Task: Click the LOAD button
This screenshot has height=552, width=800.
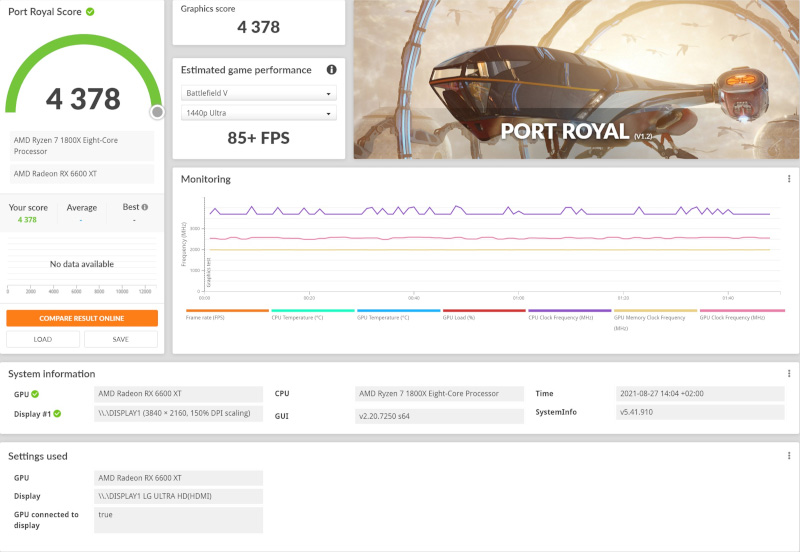Action: (43, 339)
